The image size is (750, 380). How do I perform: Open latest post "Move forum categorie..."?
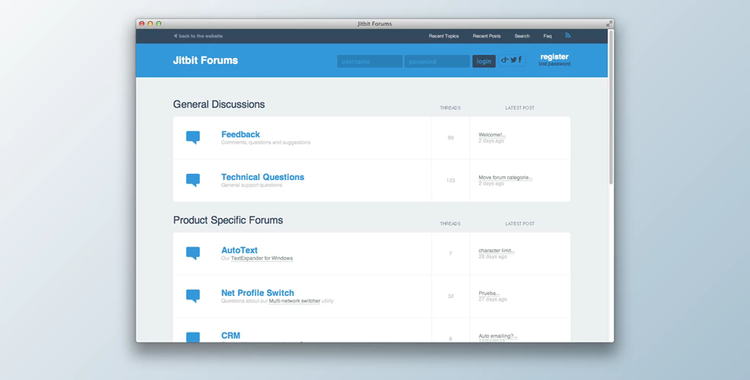(505, 178)
